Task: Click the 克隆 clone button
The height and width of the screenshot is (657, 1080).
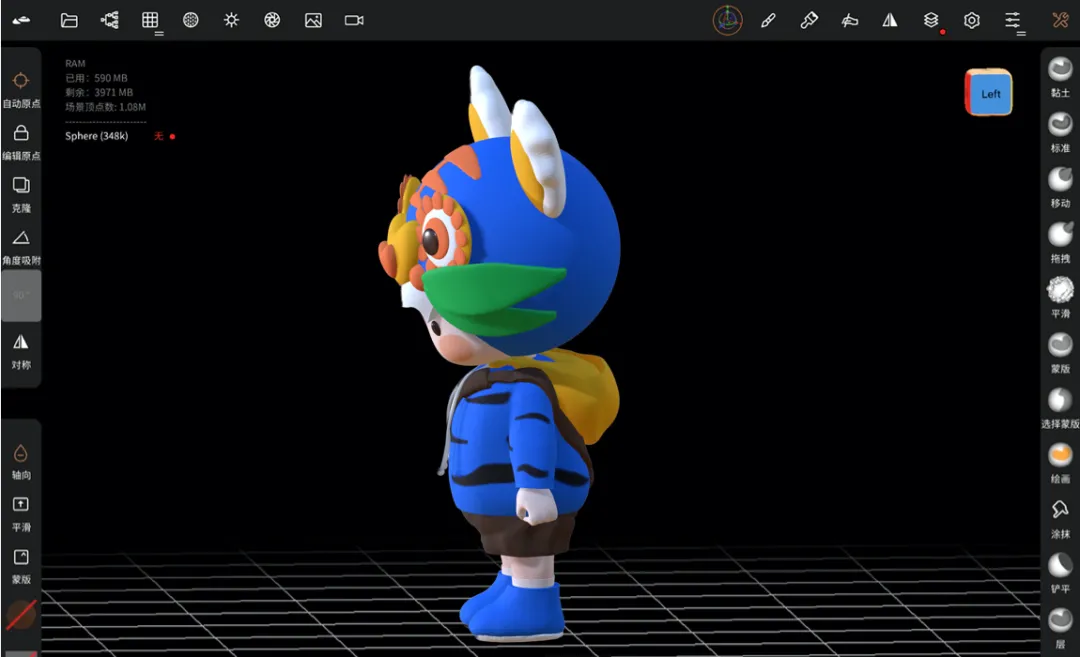Action: tap(21, 194)
